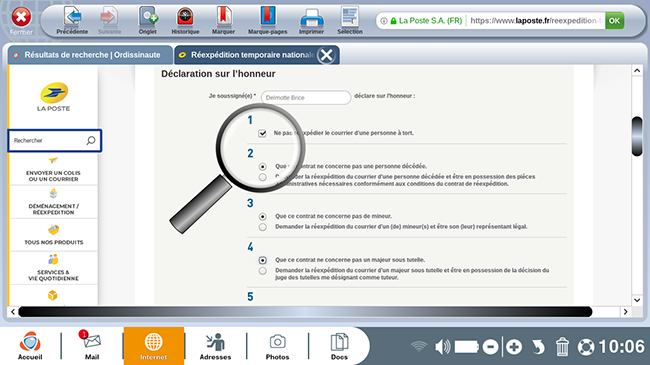
Task: Open Déménagement / Réexpédition menu
Action: pos(53,202)
